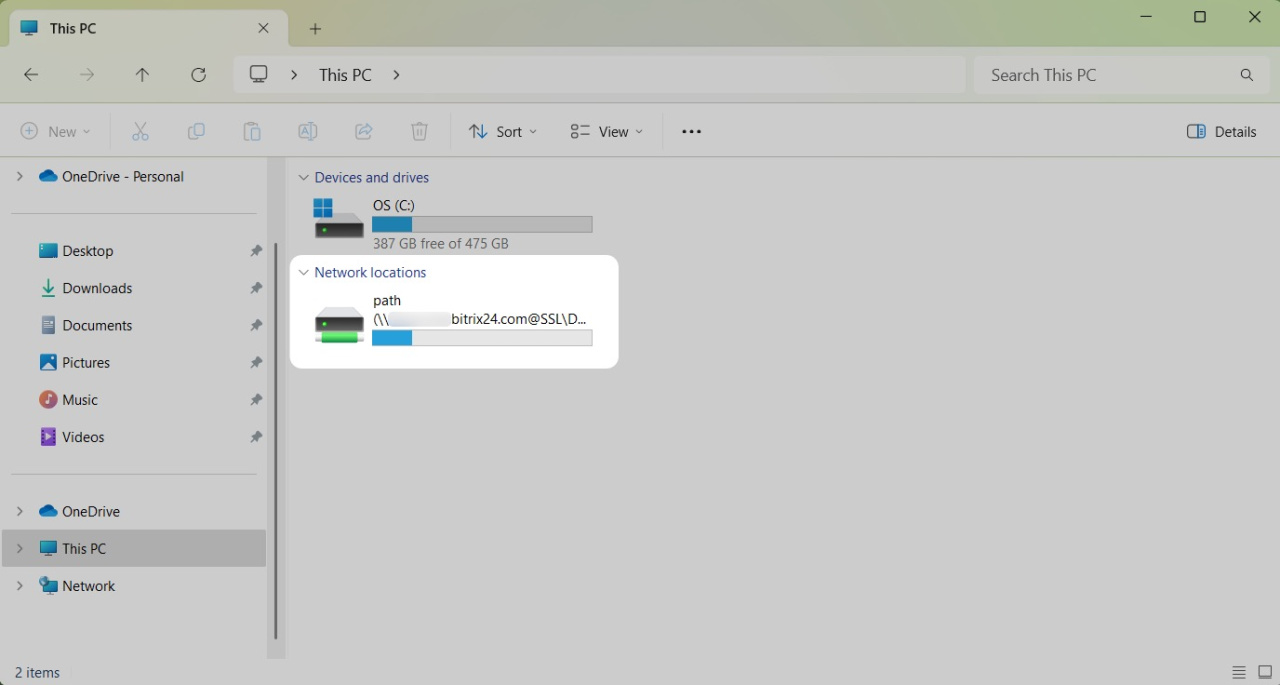Open the See more ellipsis menu
This screenshot has height=685, width=1280.
coord(691,132)
